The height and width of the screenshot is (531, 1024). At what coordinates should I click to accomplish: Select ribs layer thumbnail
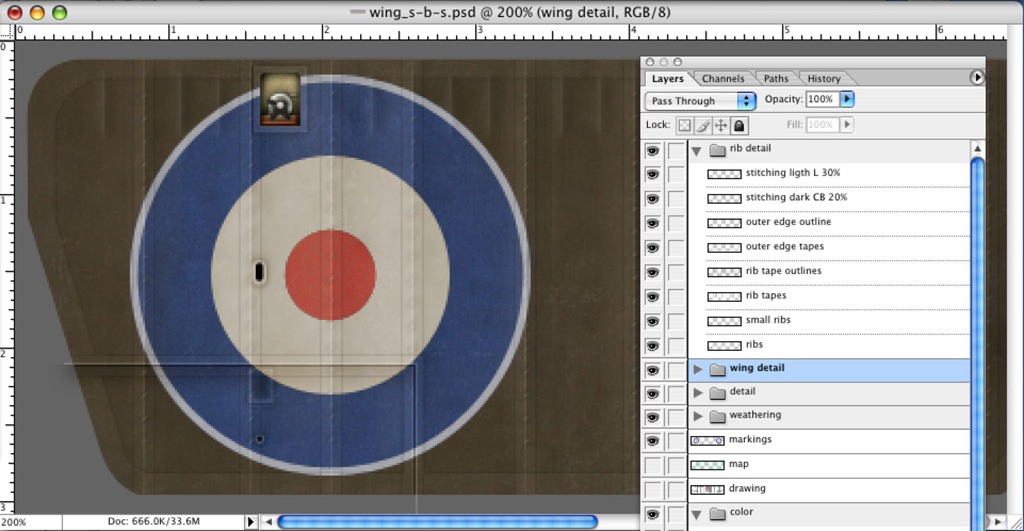click(724, 346)
